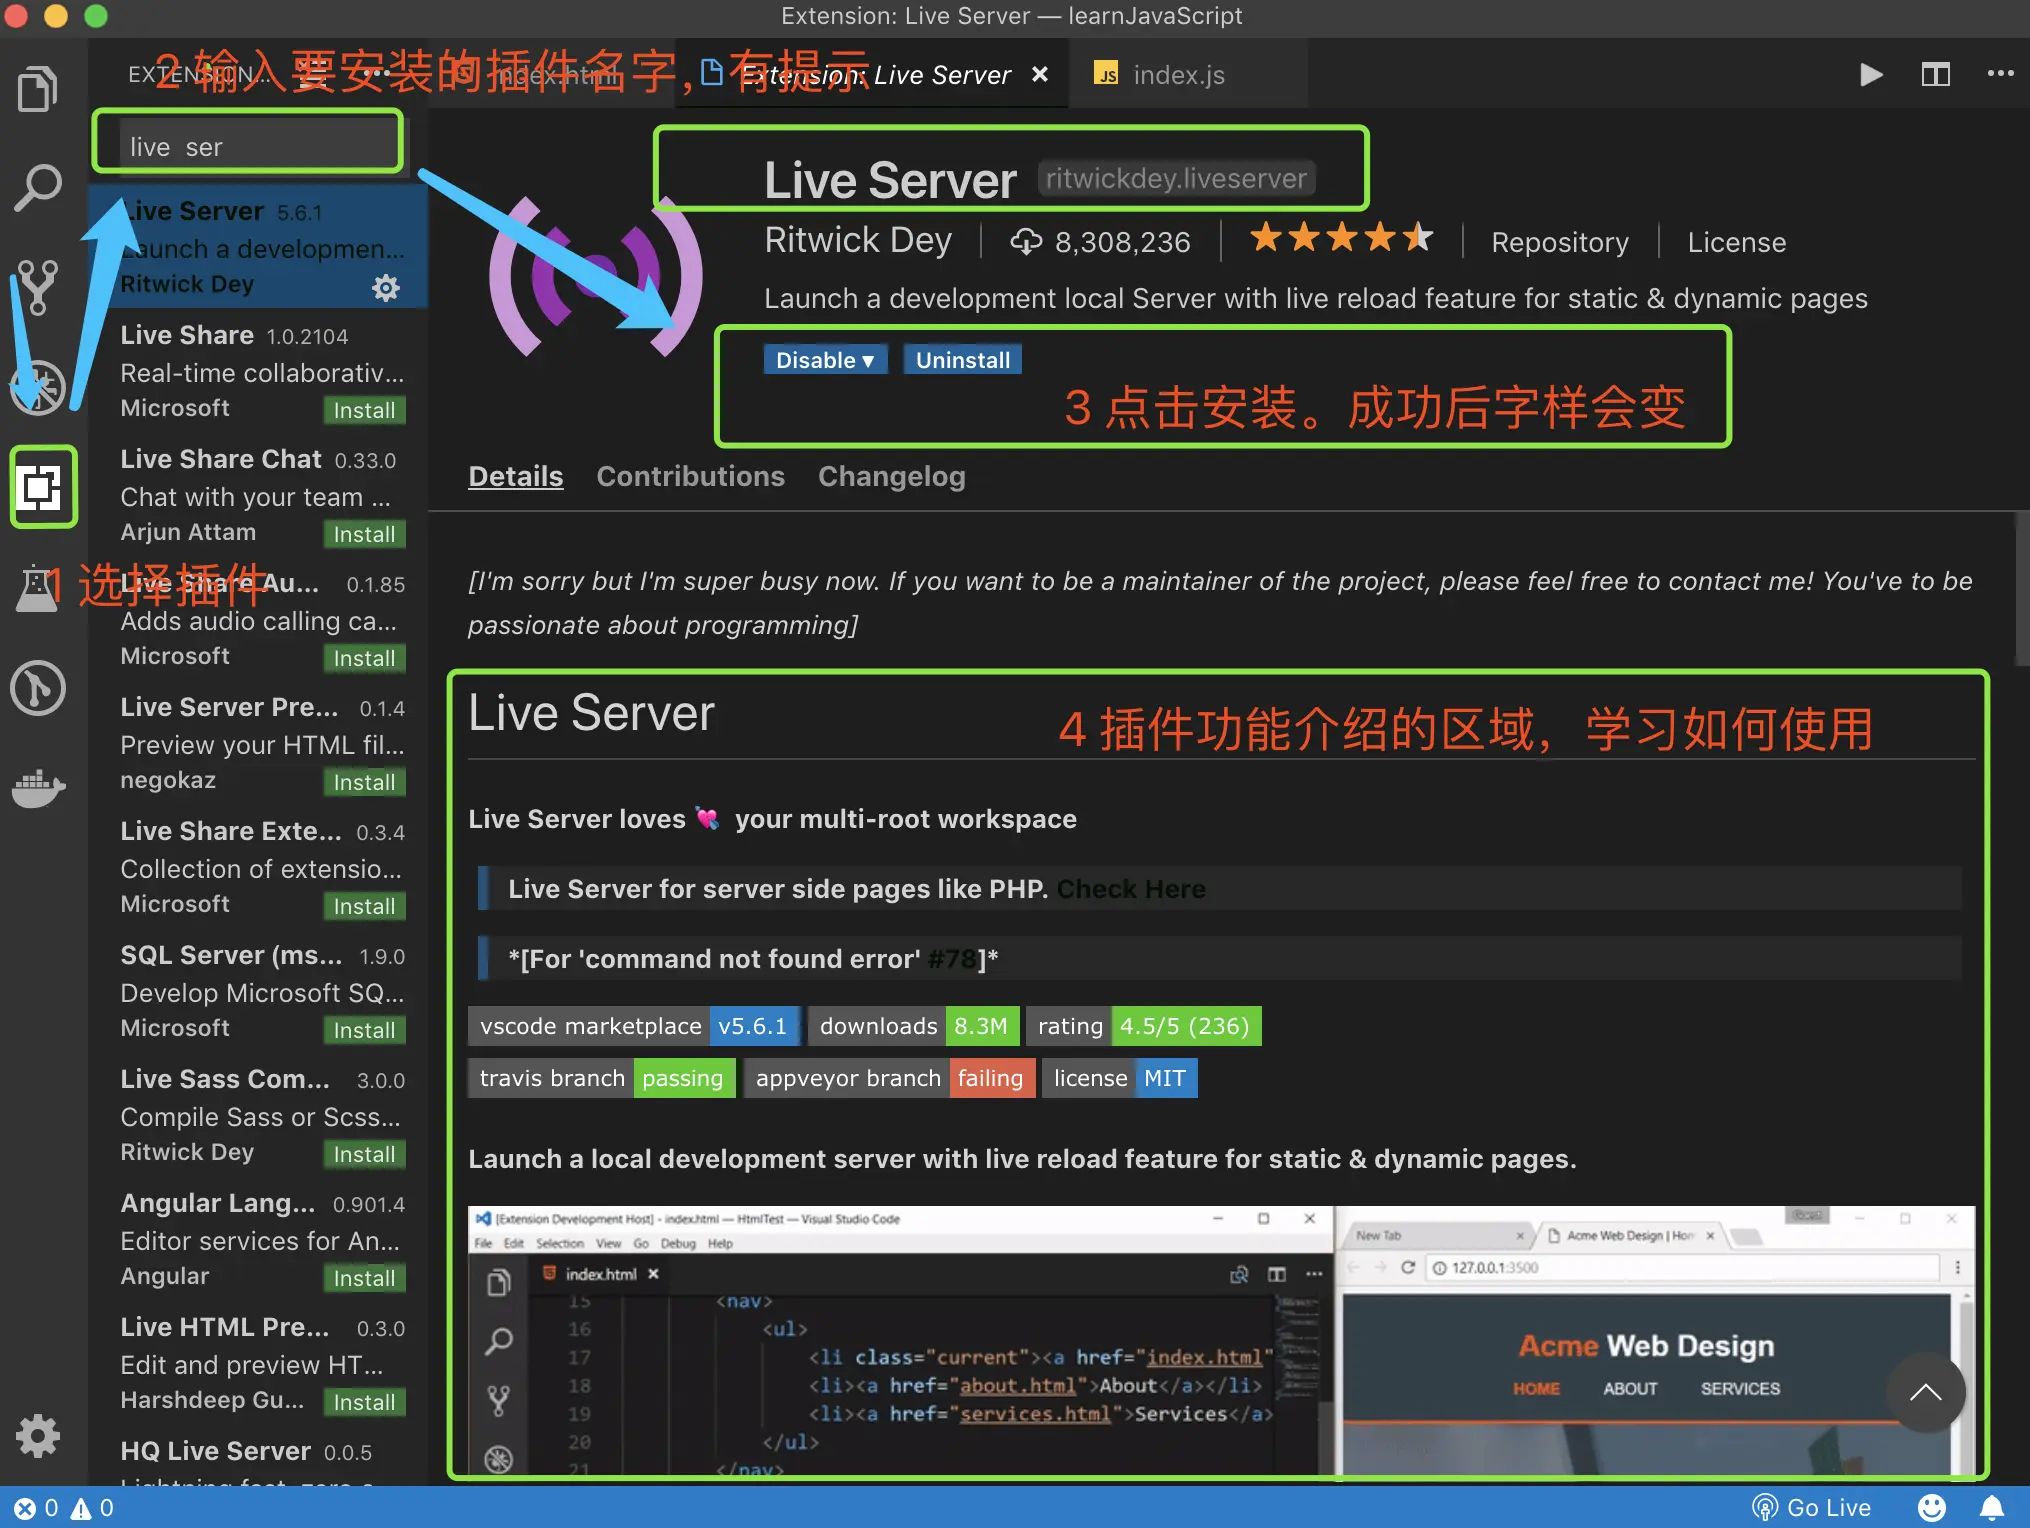Install the Live Sass Compiler extension
The width and height of the screenshot is (2030, 1528).
(364, 1155)
